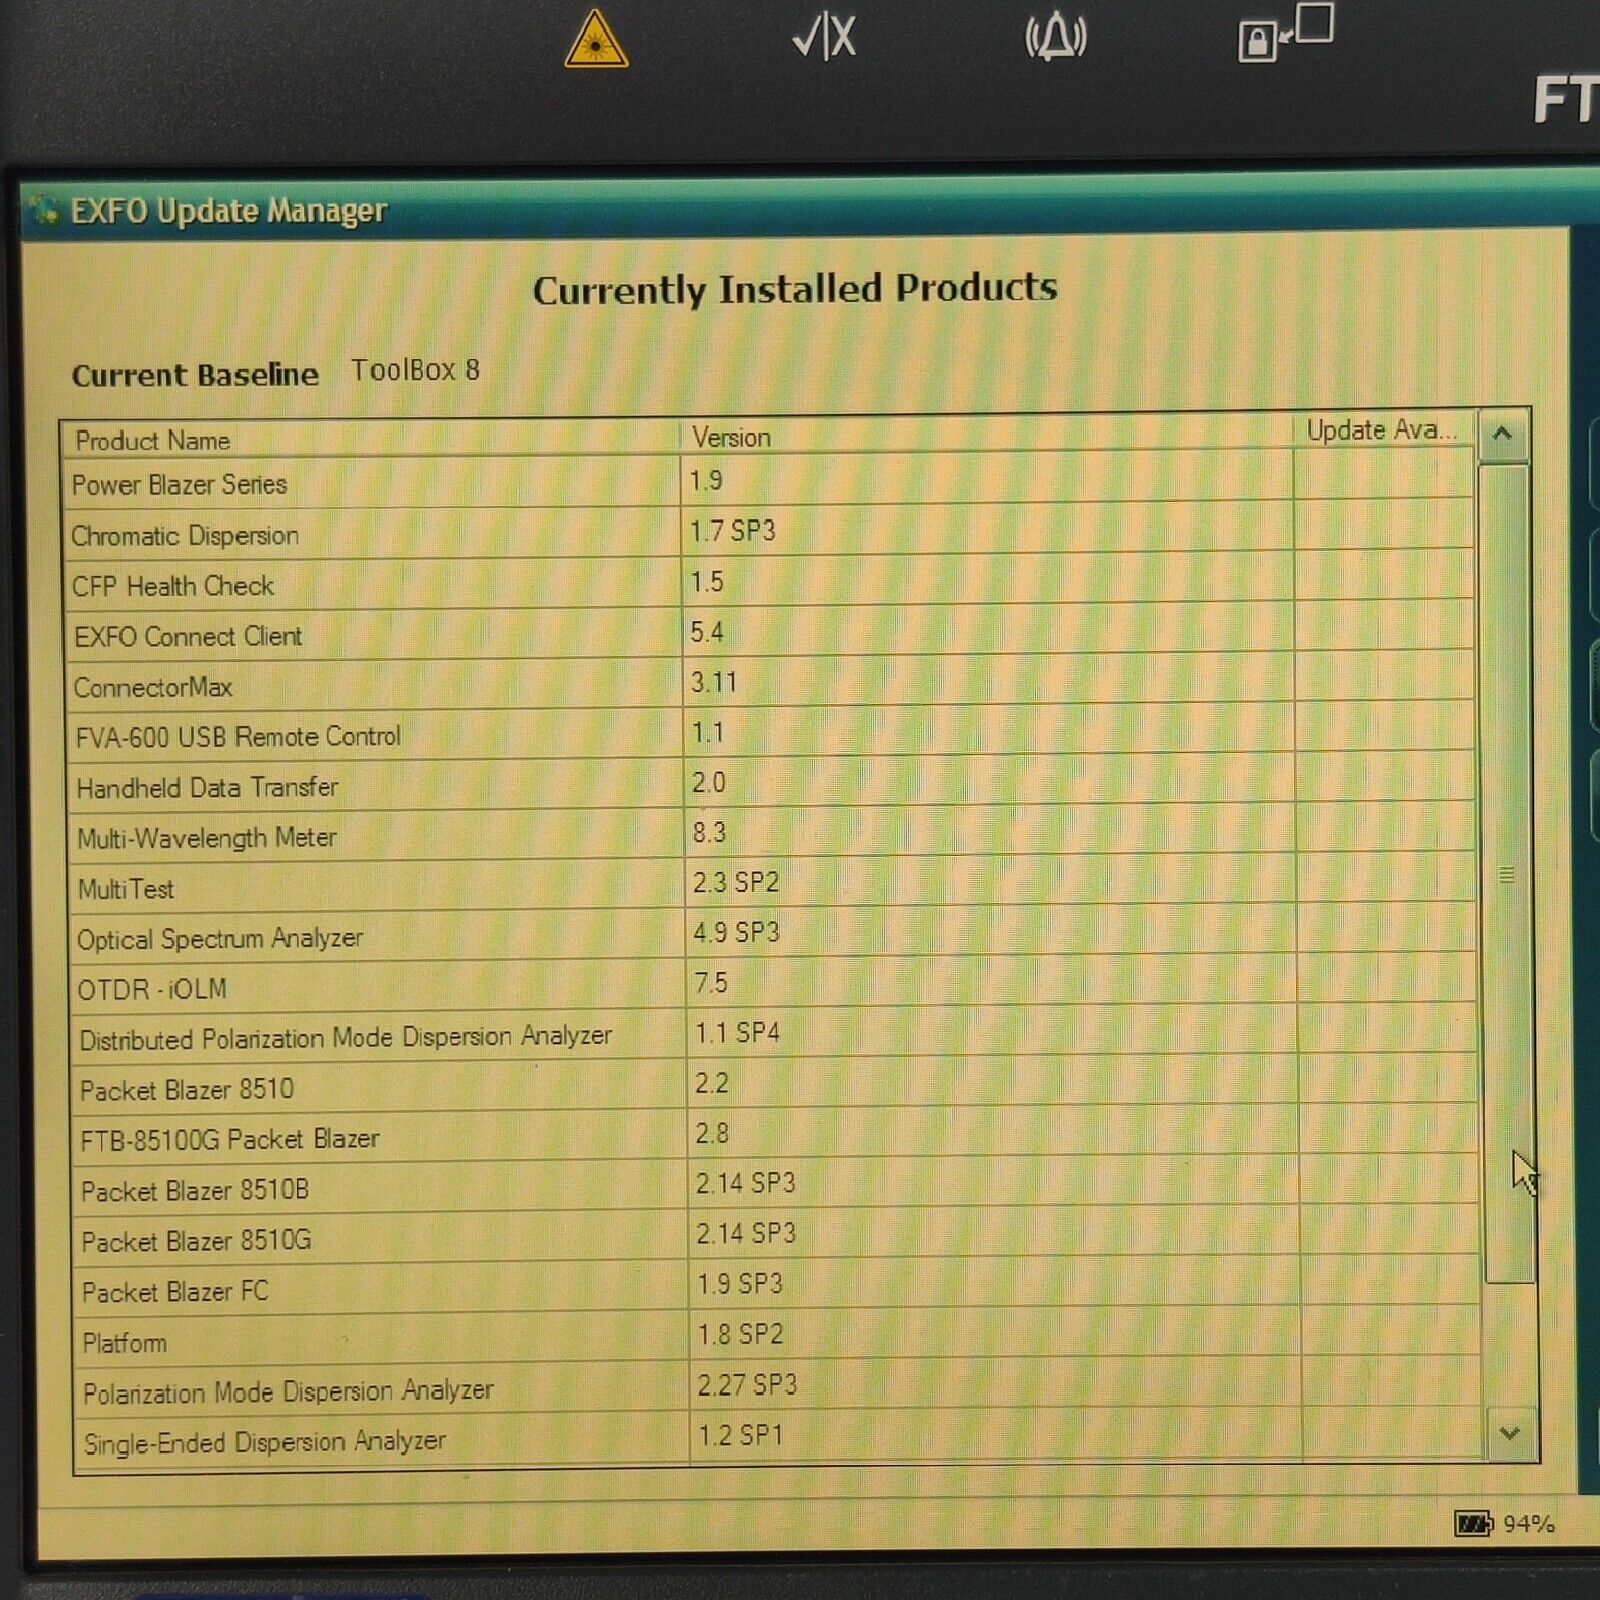Select the Chromatic Dispersion row
Screen dimensions: 1600x1600
(x=768, y=533)
